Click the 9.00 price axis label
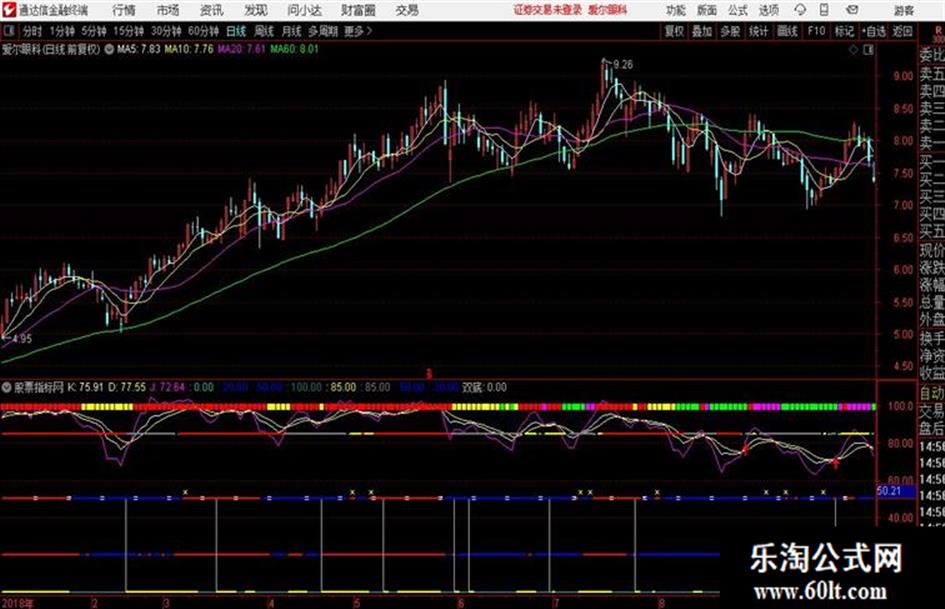The image size is (945, 609). pyautogui.click(x=903, y=76)
